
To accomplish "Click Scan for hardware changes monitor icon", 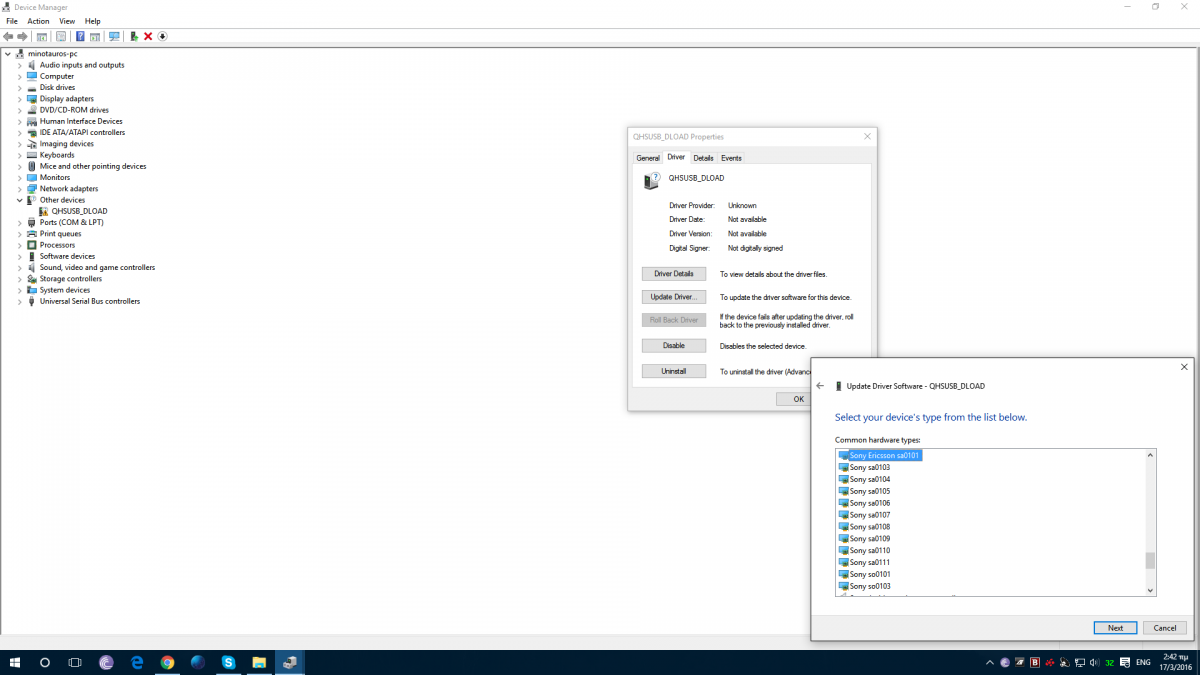I will (x=114, y=36).
